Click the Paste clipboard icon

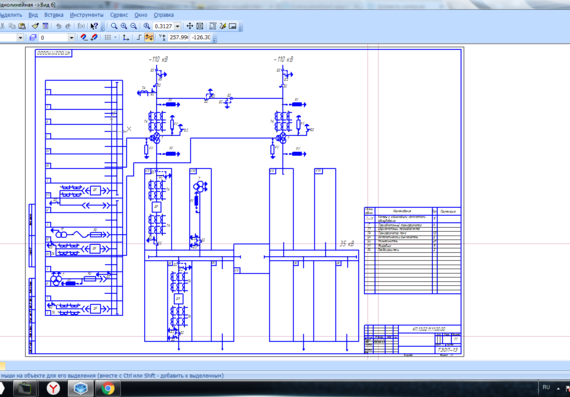click(22, 26)
